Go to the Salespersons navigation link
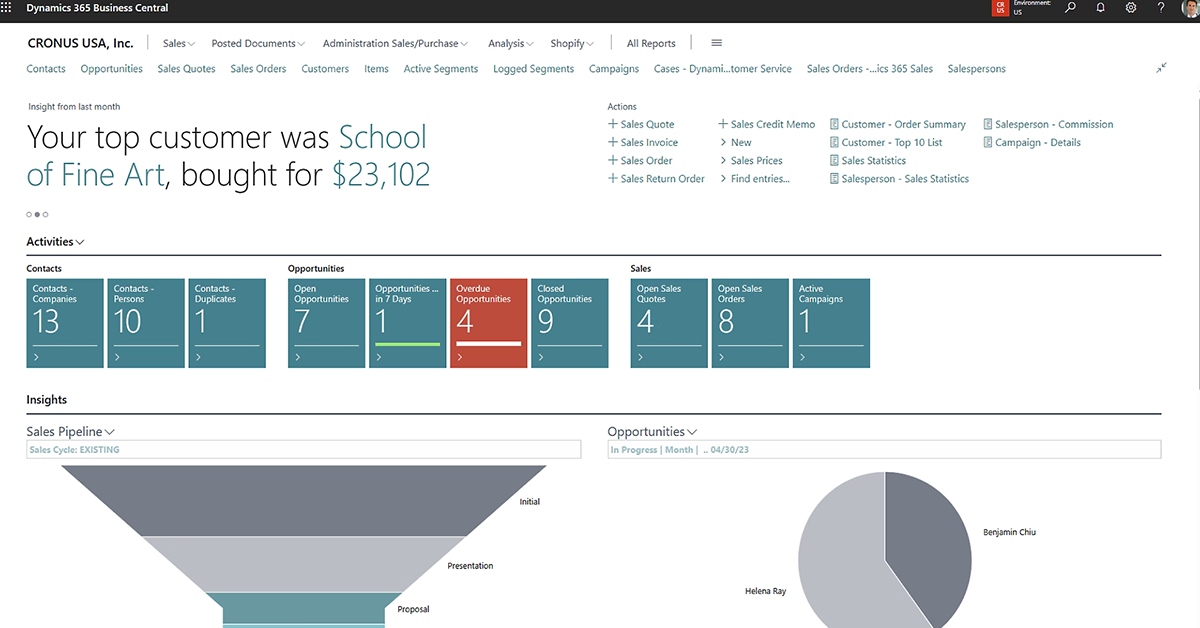 (x=977, y=69)
